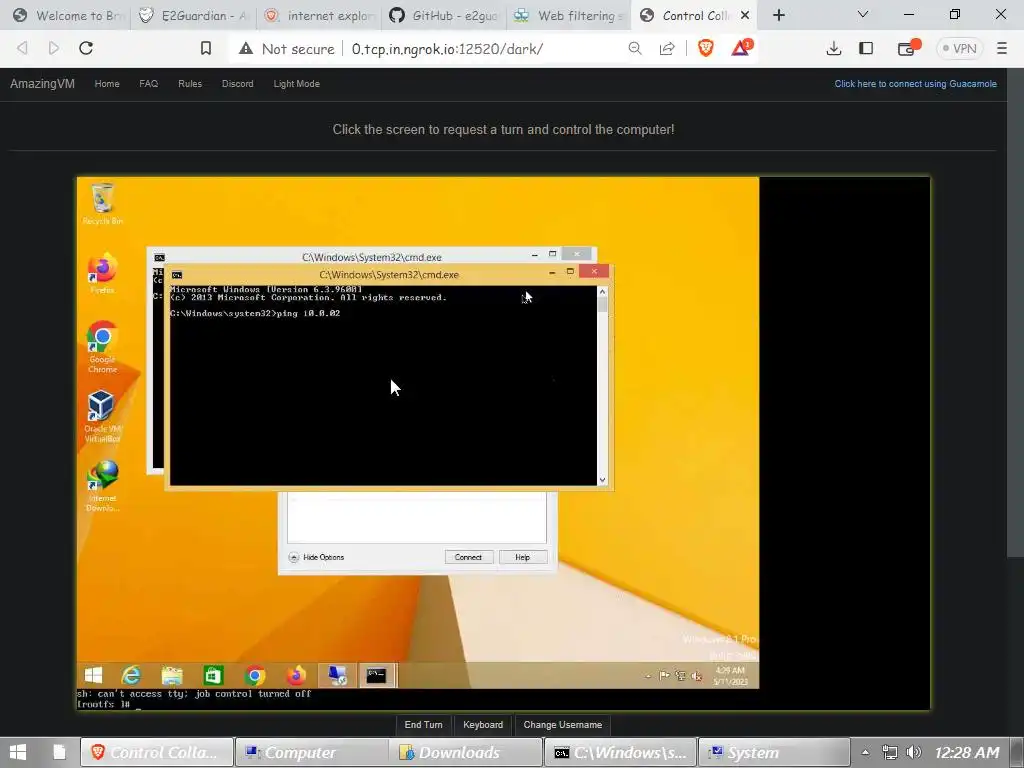Launch Google Chrome from the VM desktop
The image size is (1024, 768).
tap(103, 347)
